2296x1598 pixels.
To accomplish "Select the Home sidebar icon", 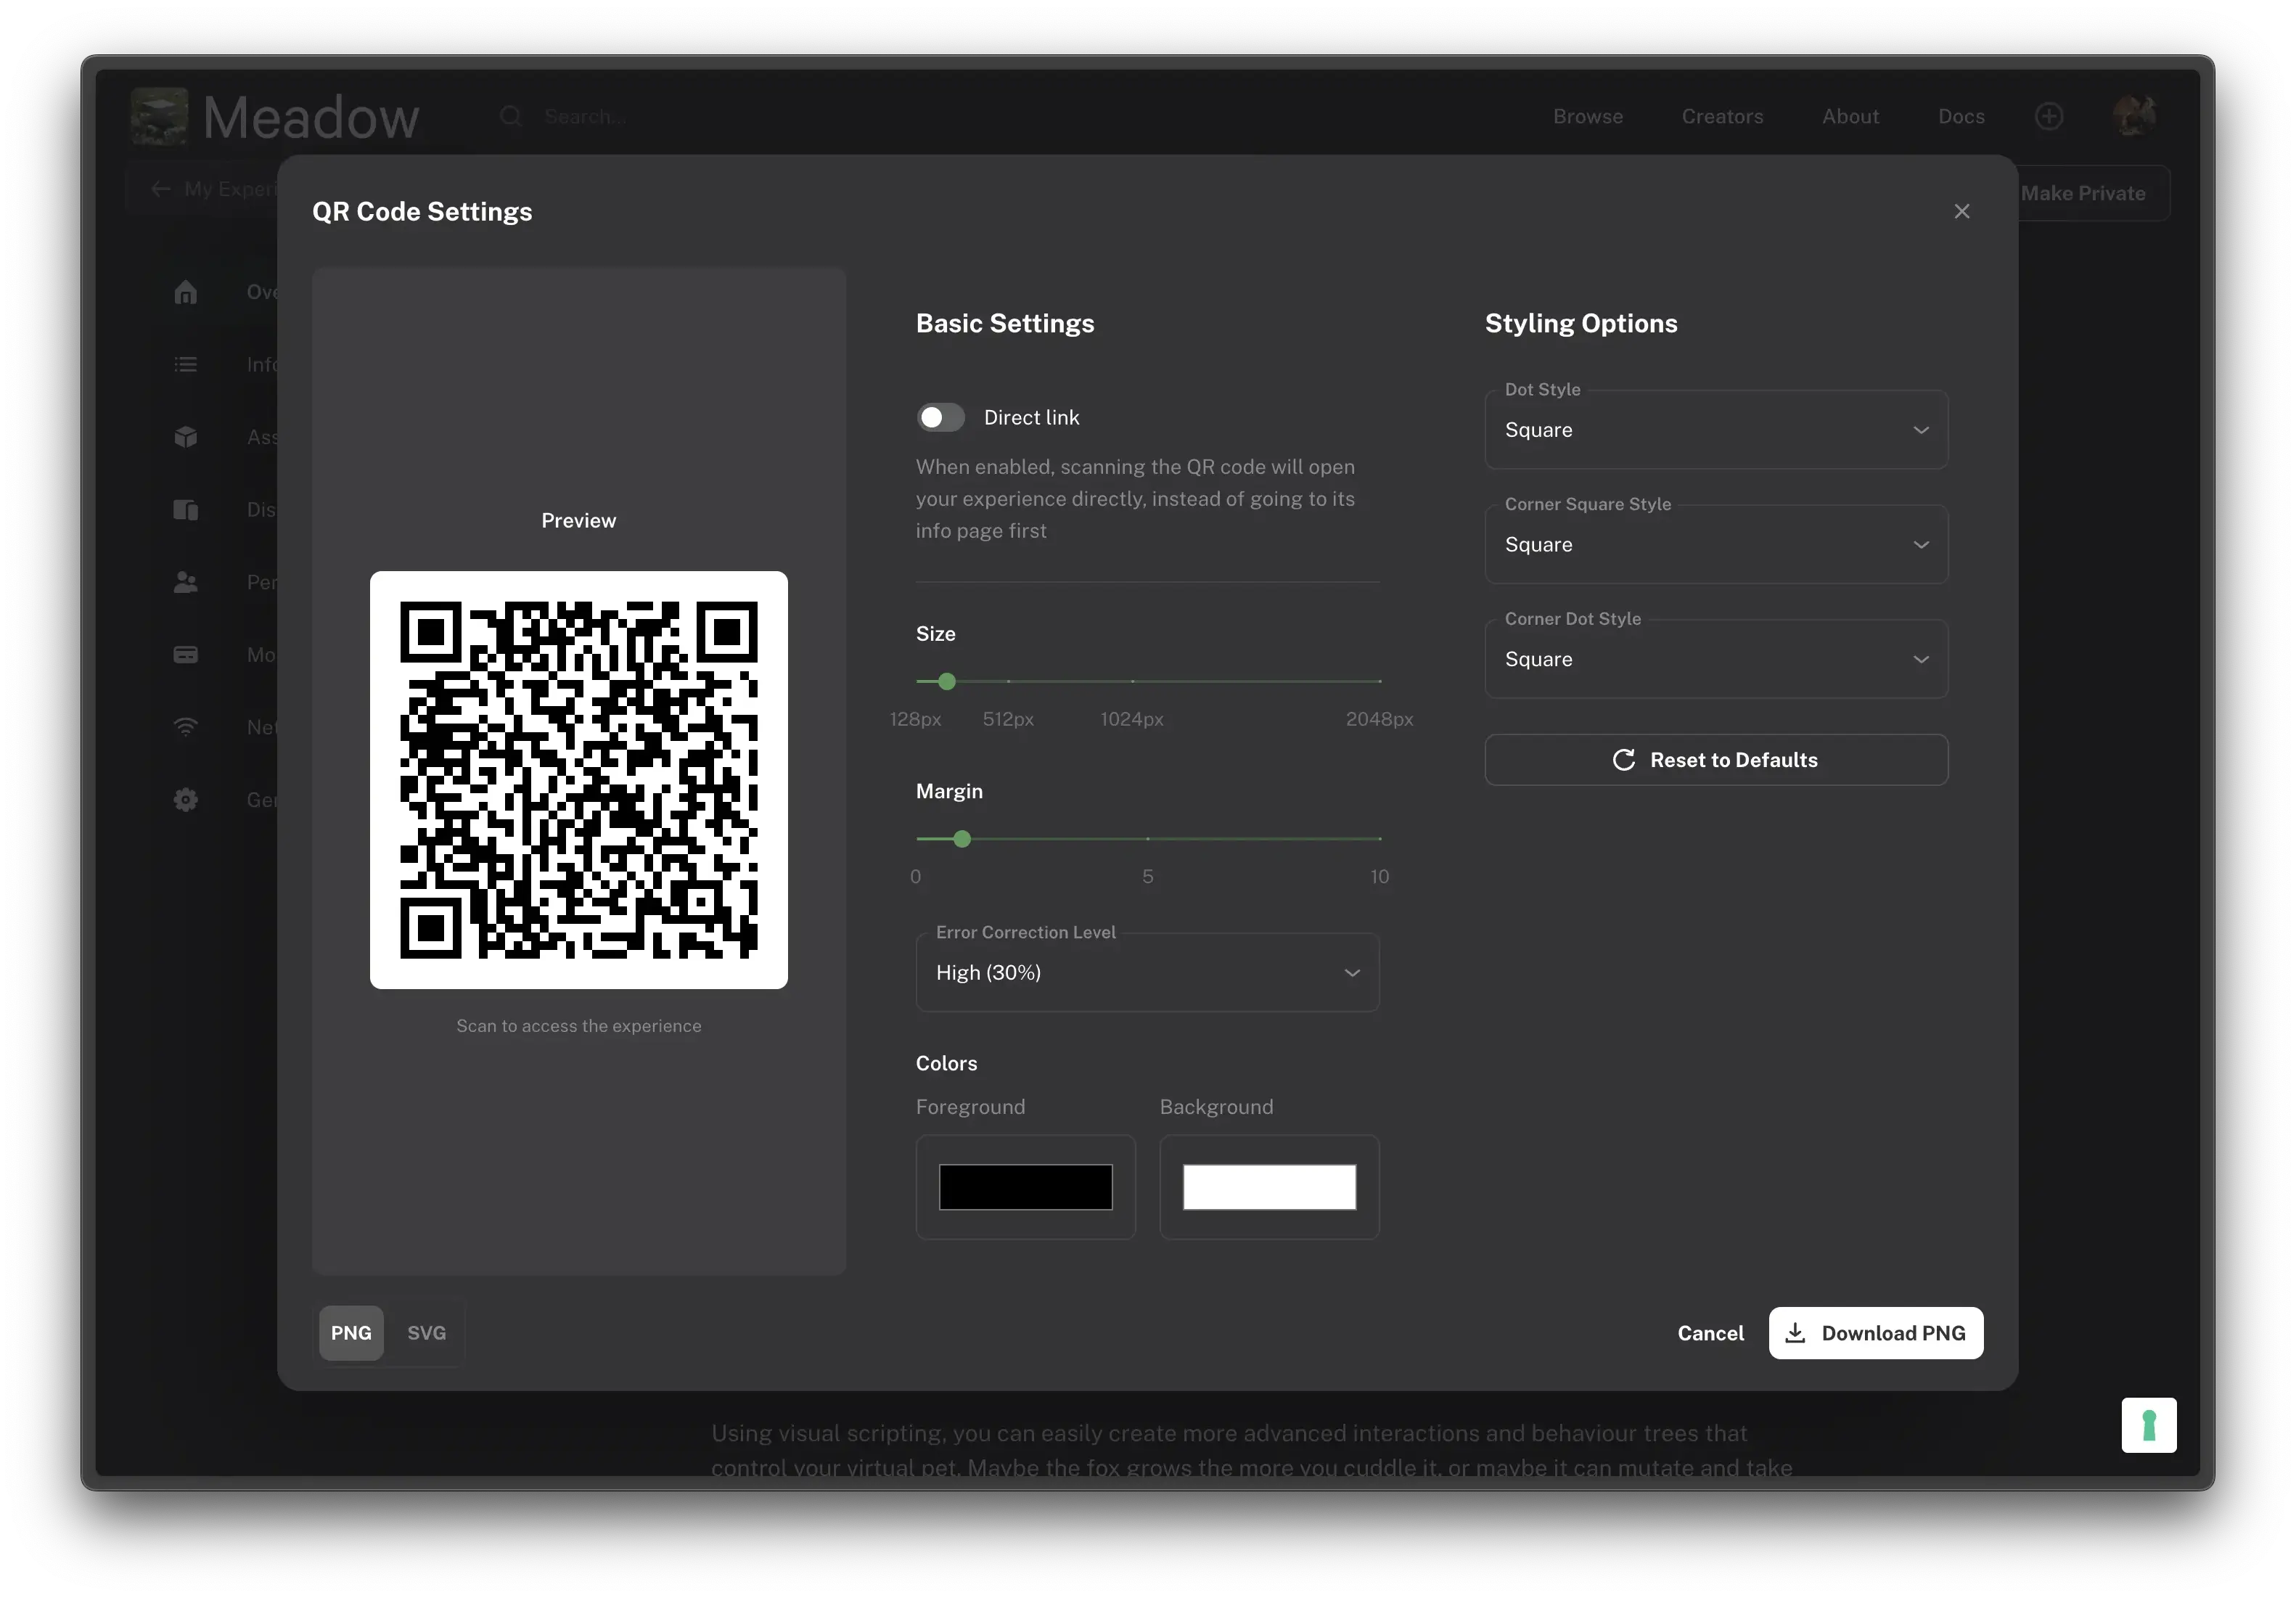I will click(186, 291).
